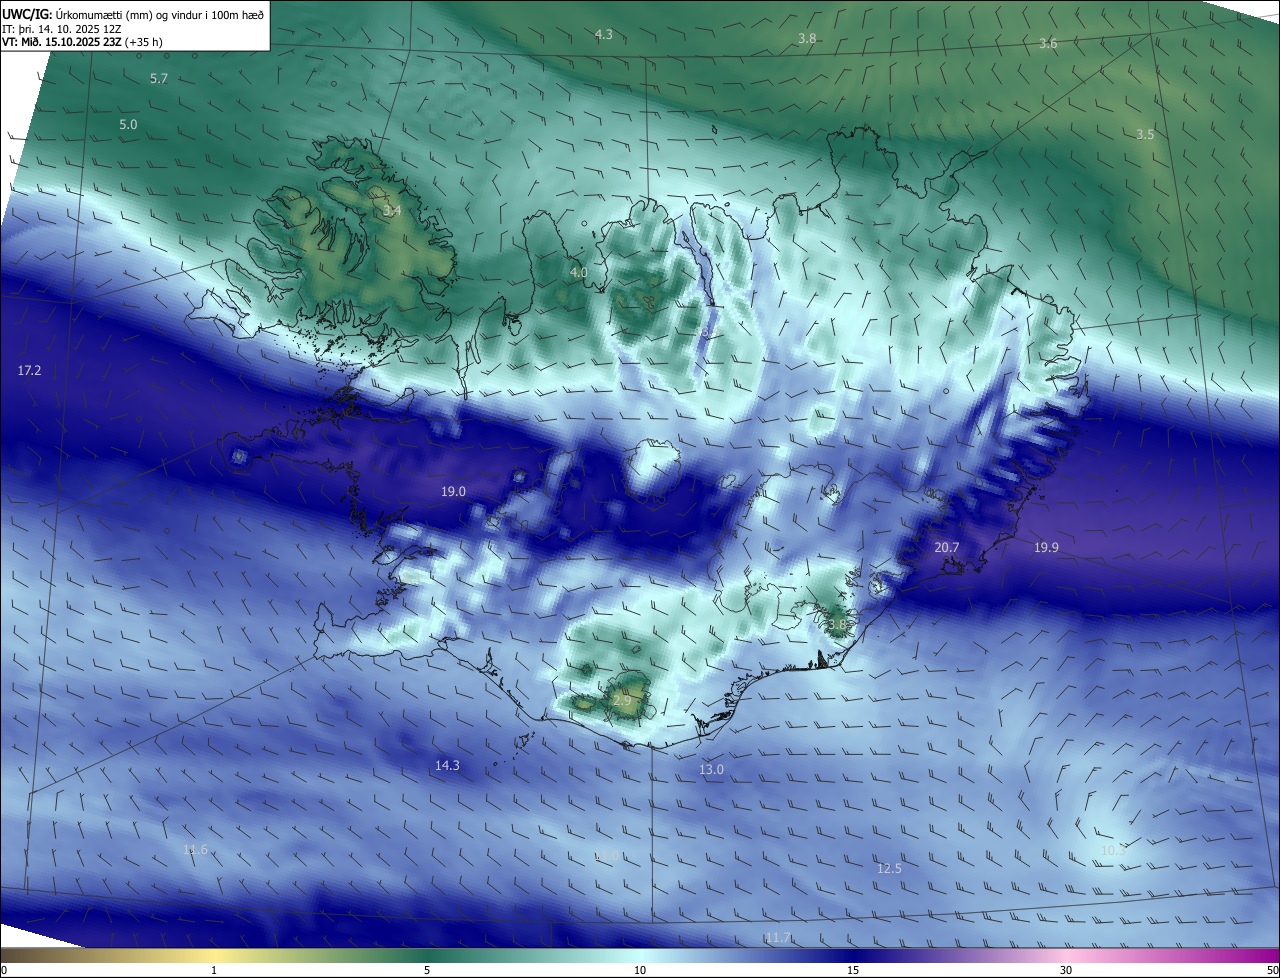Click the colorbar tick labeled 10
1280x978 pixels.
(640, 970)
